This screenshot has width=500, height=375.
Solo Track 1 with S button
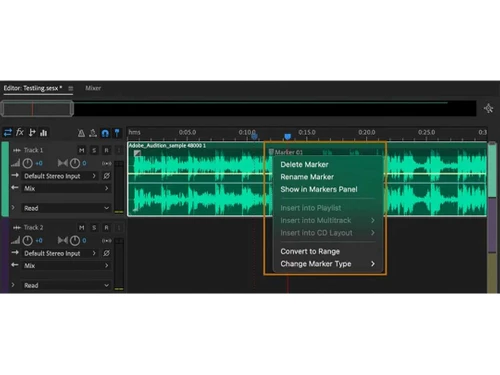tap(94, 150)
